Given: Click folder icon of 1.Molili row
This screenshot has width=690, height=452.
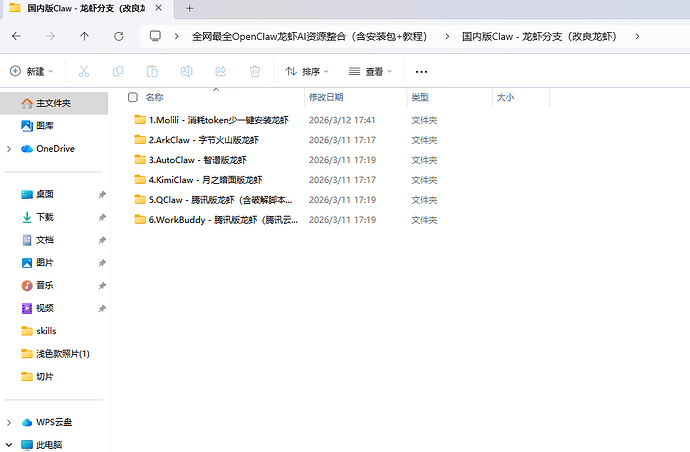Looking at the screenshot, I should [140, 120].
